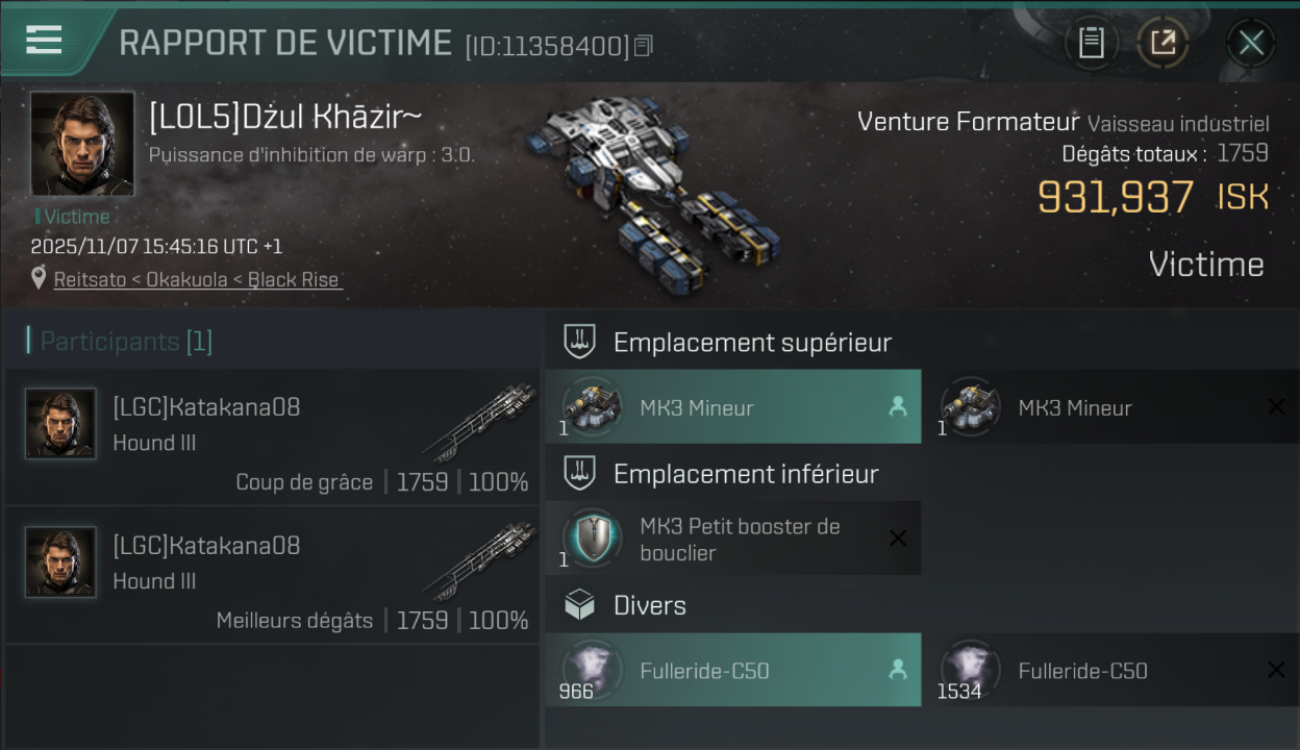Open the Reitsato < Okakuola < Black Rise location link
Viewport: 1300px width, 750px height.
[x=196, y=280]
